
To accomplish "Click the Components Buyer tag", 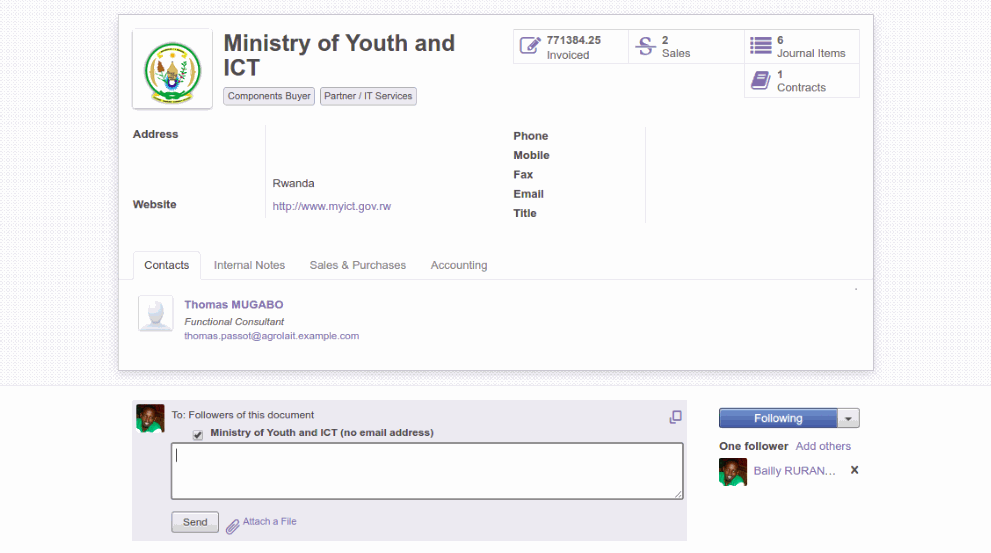I will click(269, 96).
